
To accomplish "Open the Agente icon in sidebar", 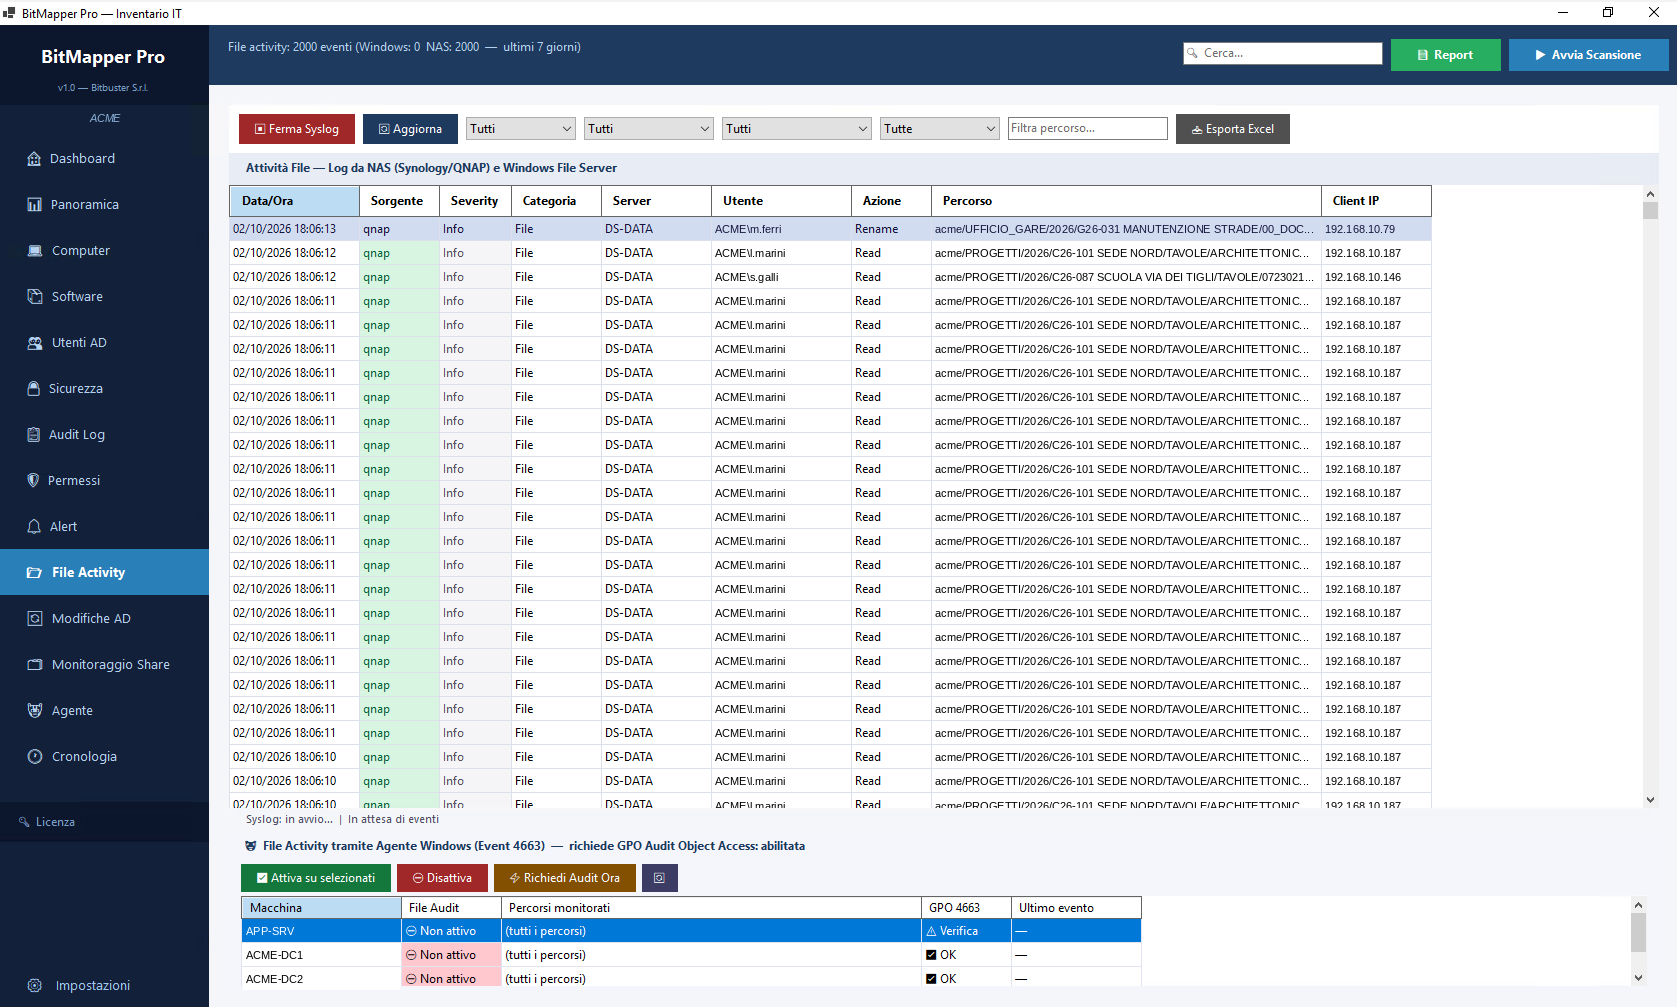I will [35, 711].
